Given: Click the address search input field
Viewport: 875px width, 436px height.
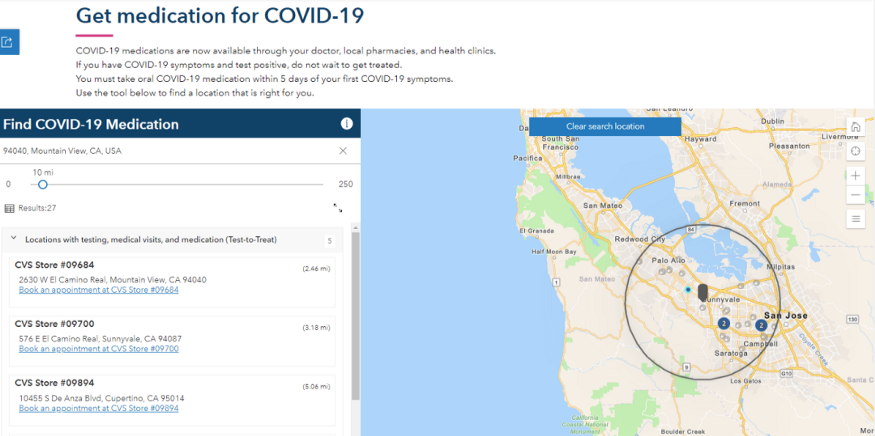Looking at the screenshot, I should (x=167, y=151).
